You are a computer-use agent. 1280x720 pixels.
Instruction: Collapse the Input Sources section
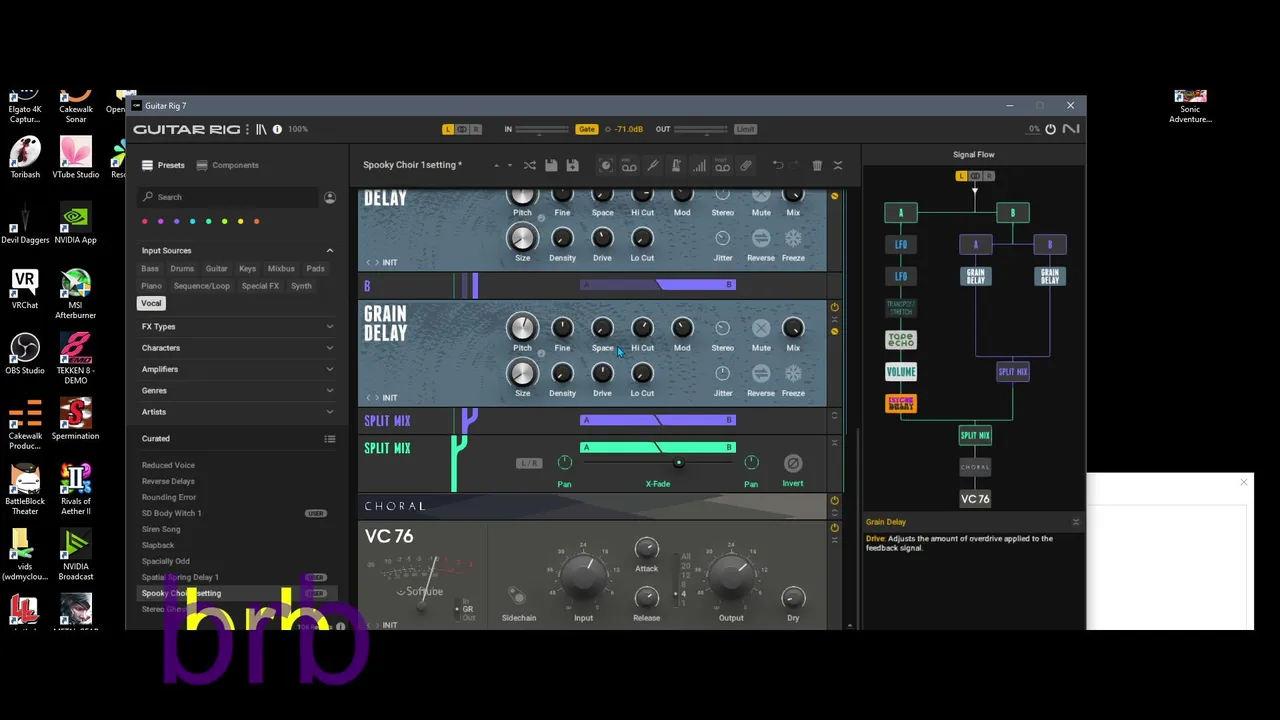point(330,251)
